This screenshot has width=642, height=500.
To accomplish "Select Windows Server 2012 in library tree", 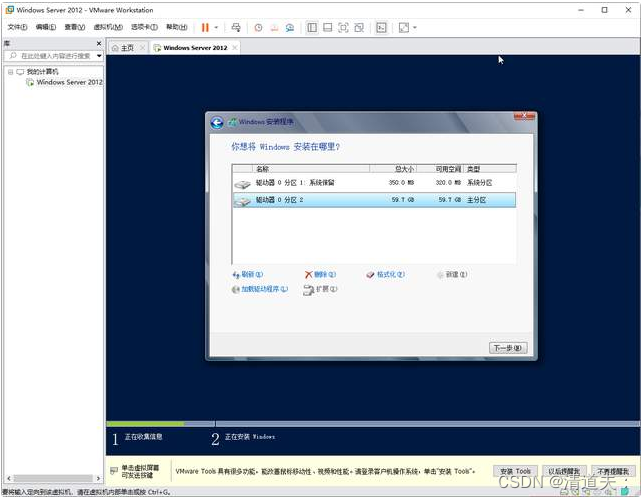I will tap(69, 82).
